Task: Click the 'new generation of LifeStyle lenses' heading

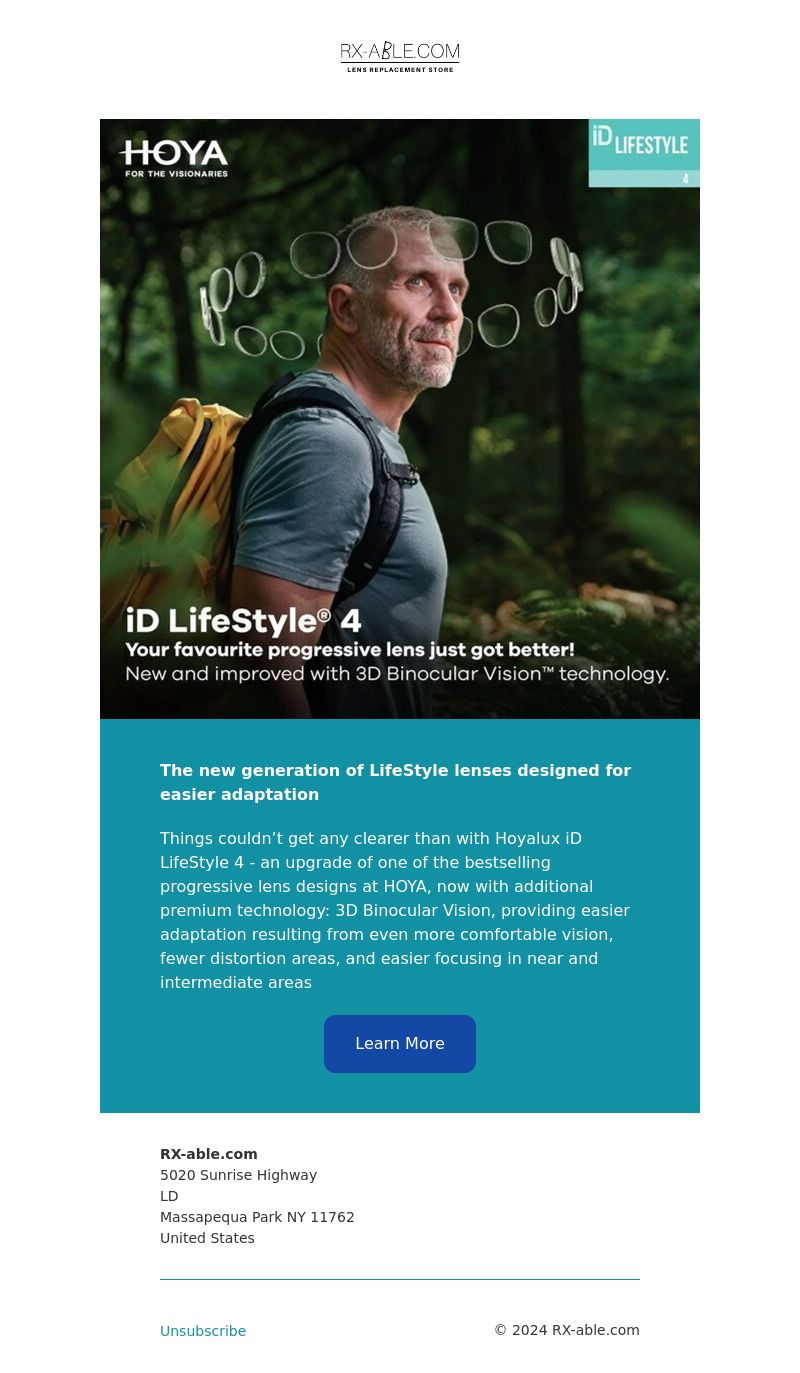Action: tap(396, 782)
